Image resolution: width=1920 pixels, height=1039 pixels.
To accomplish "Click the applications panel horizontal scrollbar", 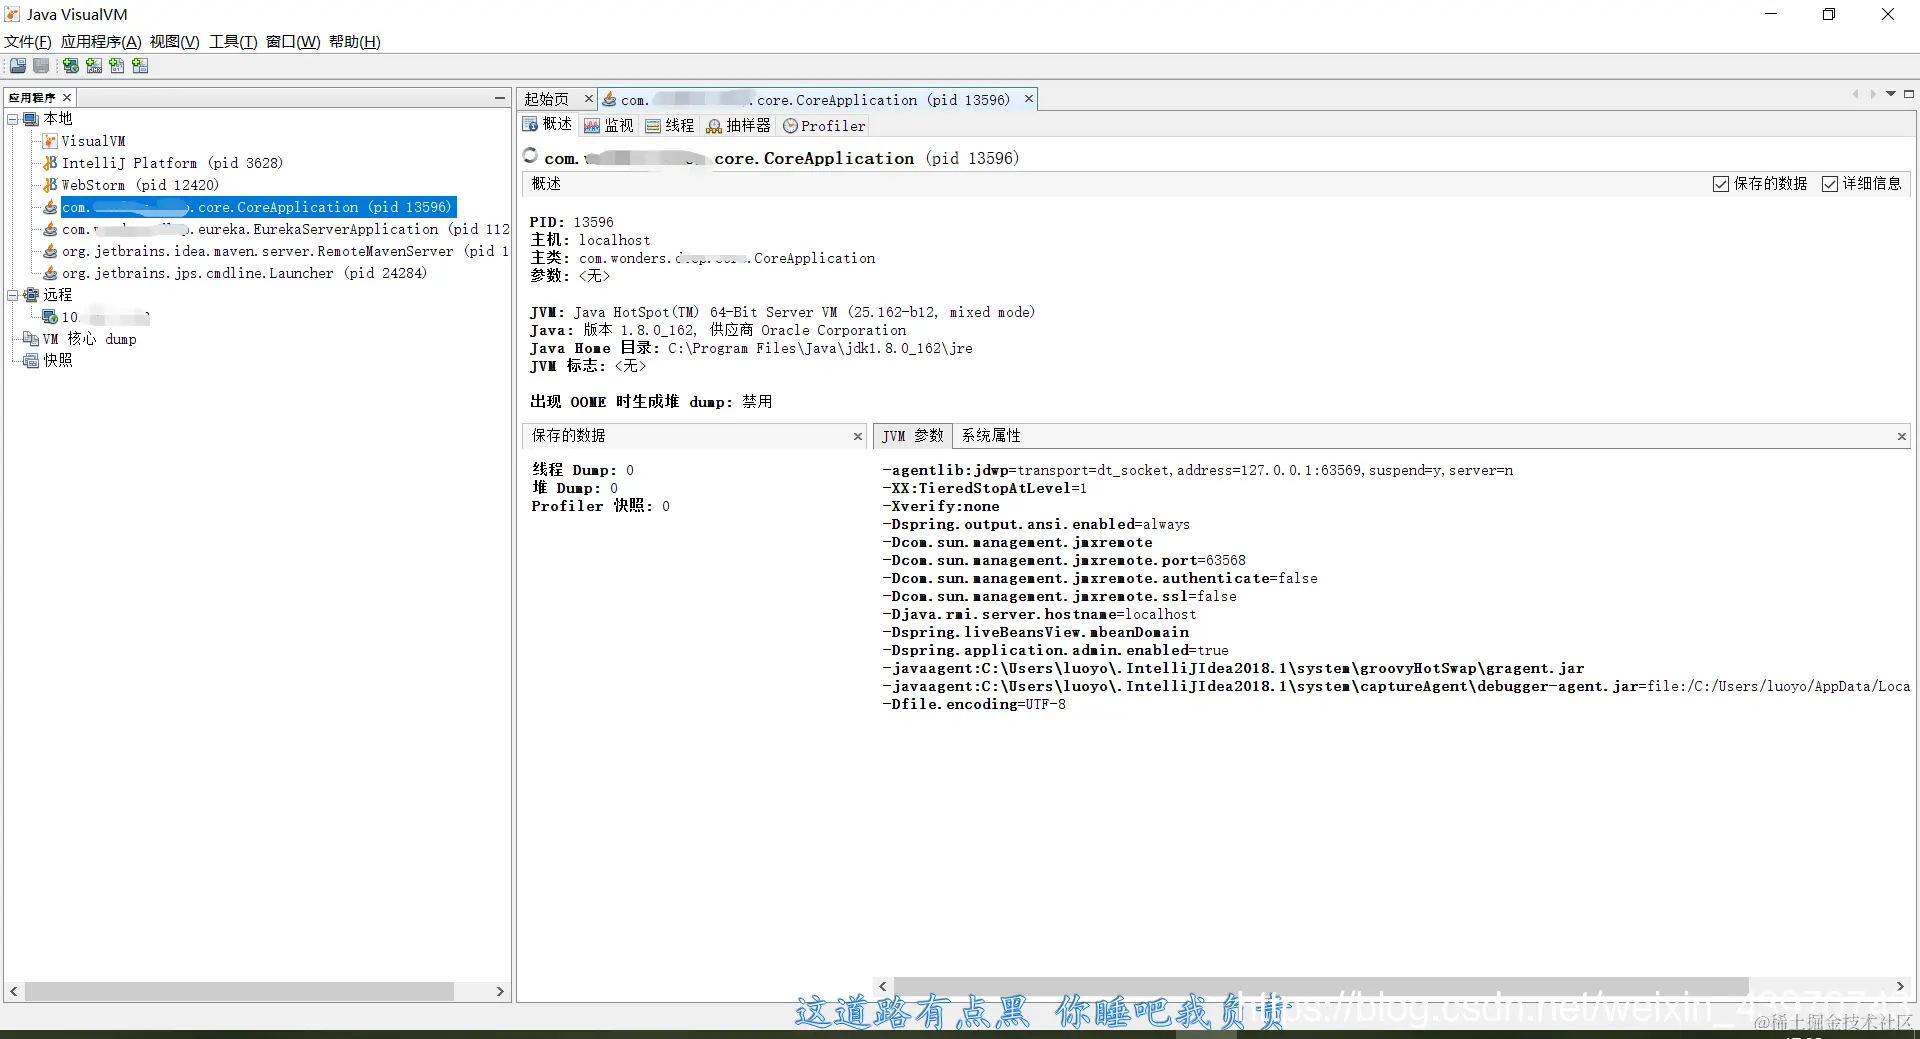I will (240, 991).
